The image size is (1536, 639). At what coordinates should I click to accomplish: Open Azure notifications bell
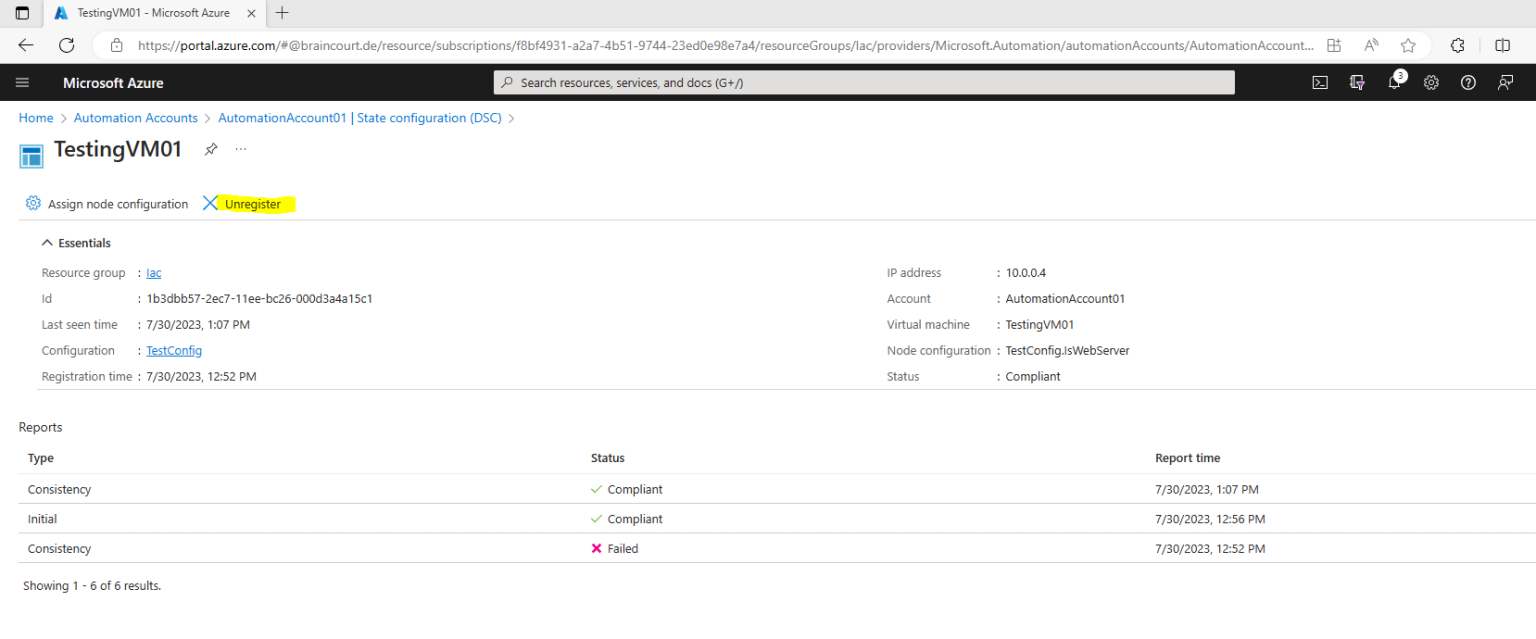(1394, 83)
